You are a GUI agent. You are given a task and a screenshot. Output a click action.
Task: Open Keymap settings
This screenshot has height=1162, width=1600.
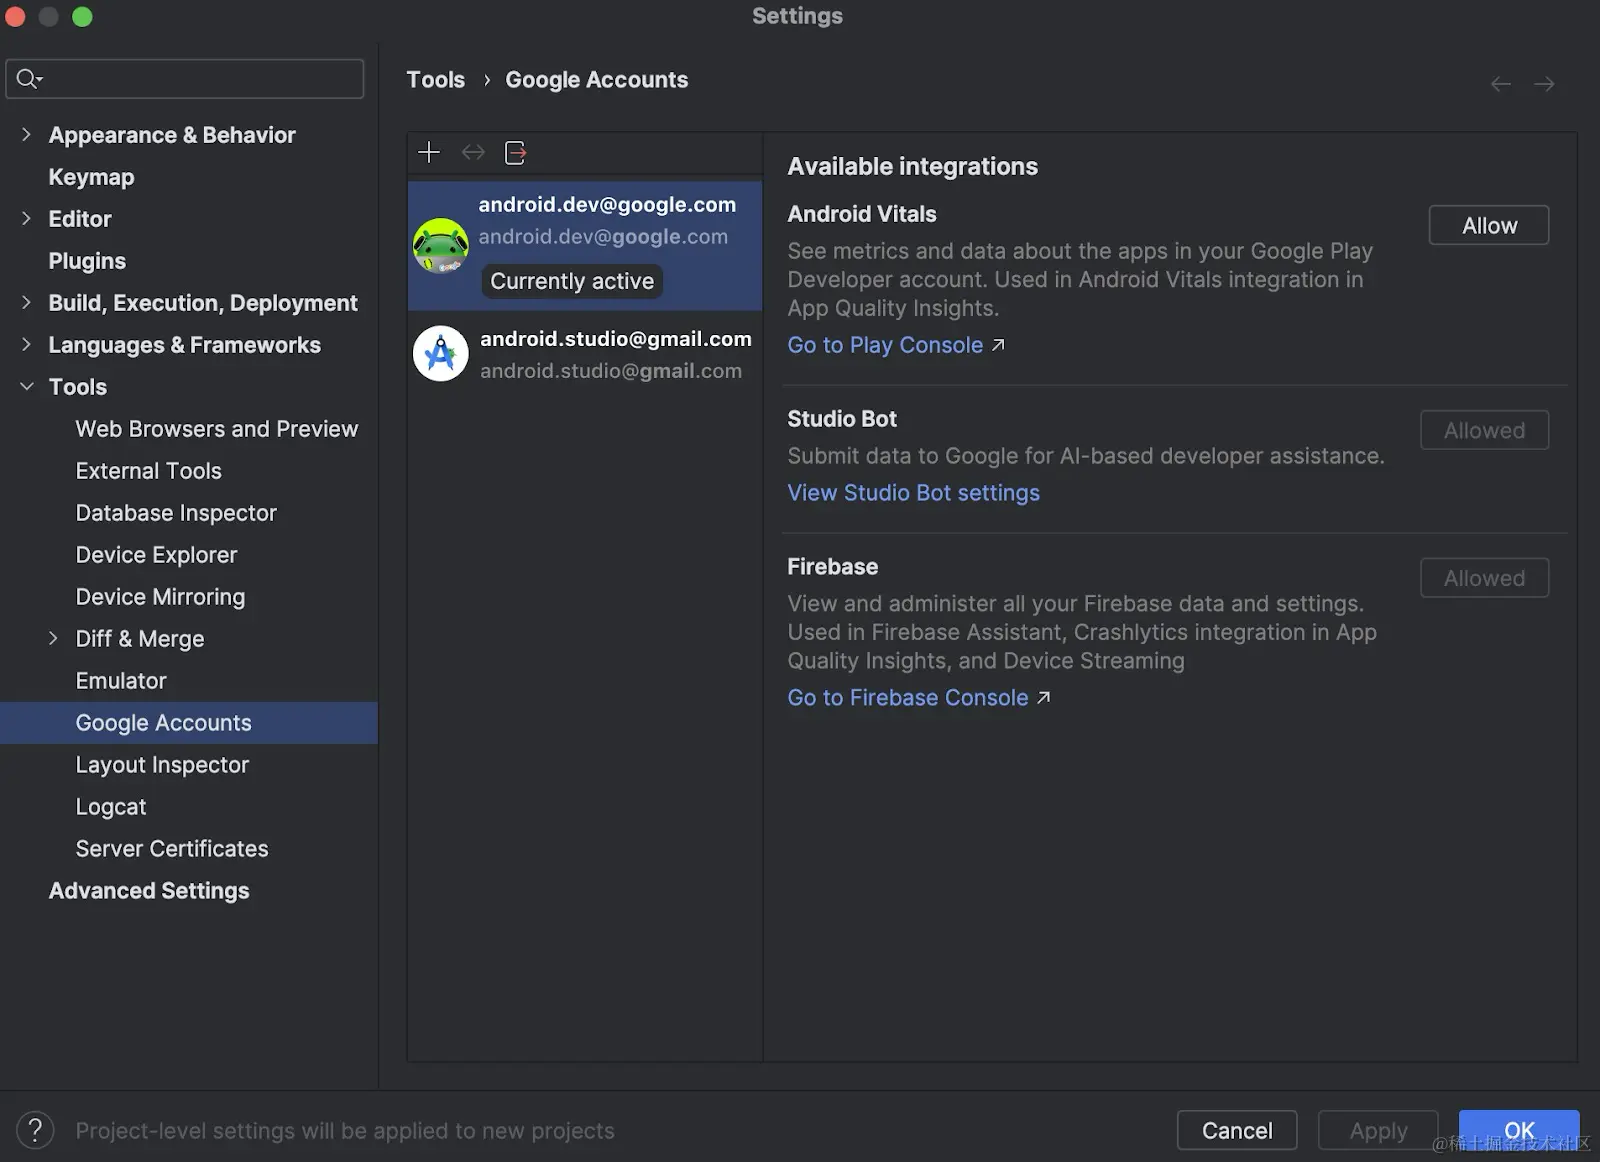91,177
